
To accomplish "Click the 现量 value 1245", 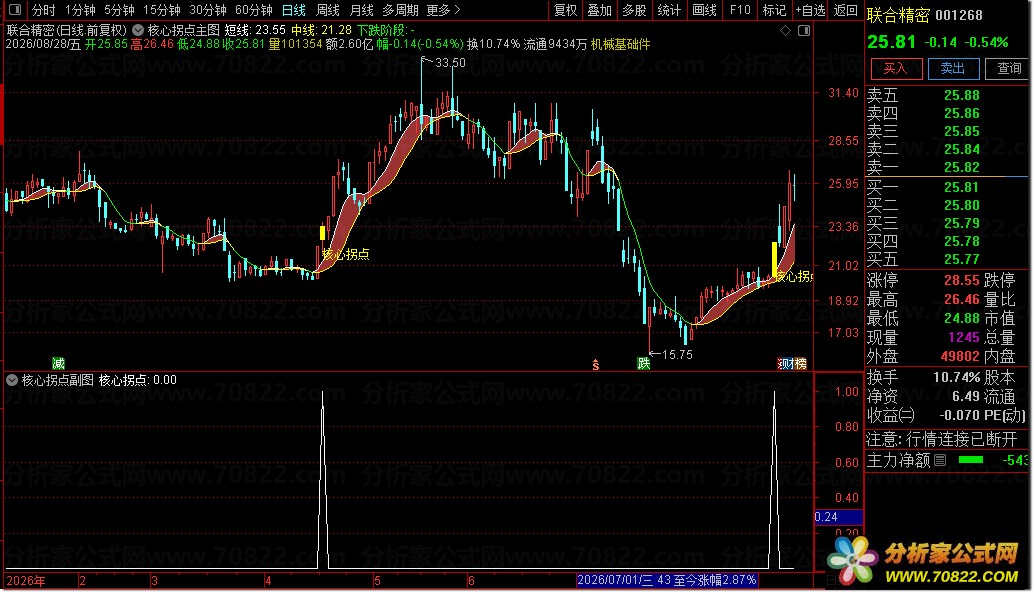I will [964, 337].
